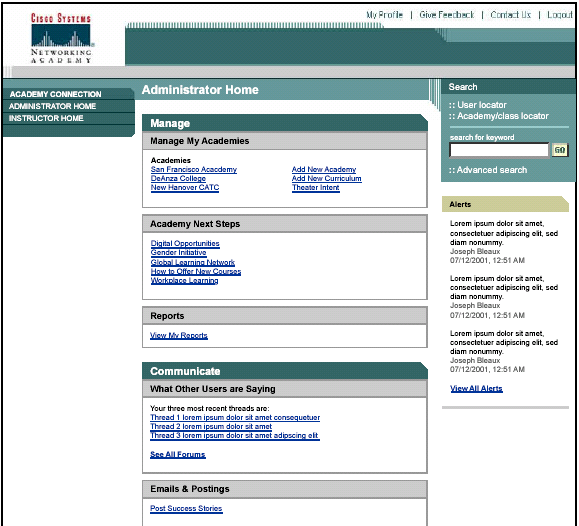Select Administrator Home in the left menu
Image resolution: width=579 pixels, height=526 pixels.
pos(52,106)
